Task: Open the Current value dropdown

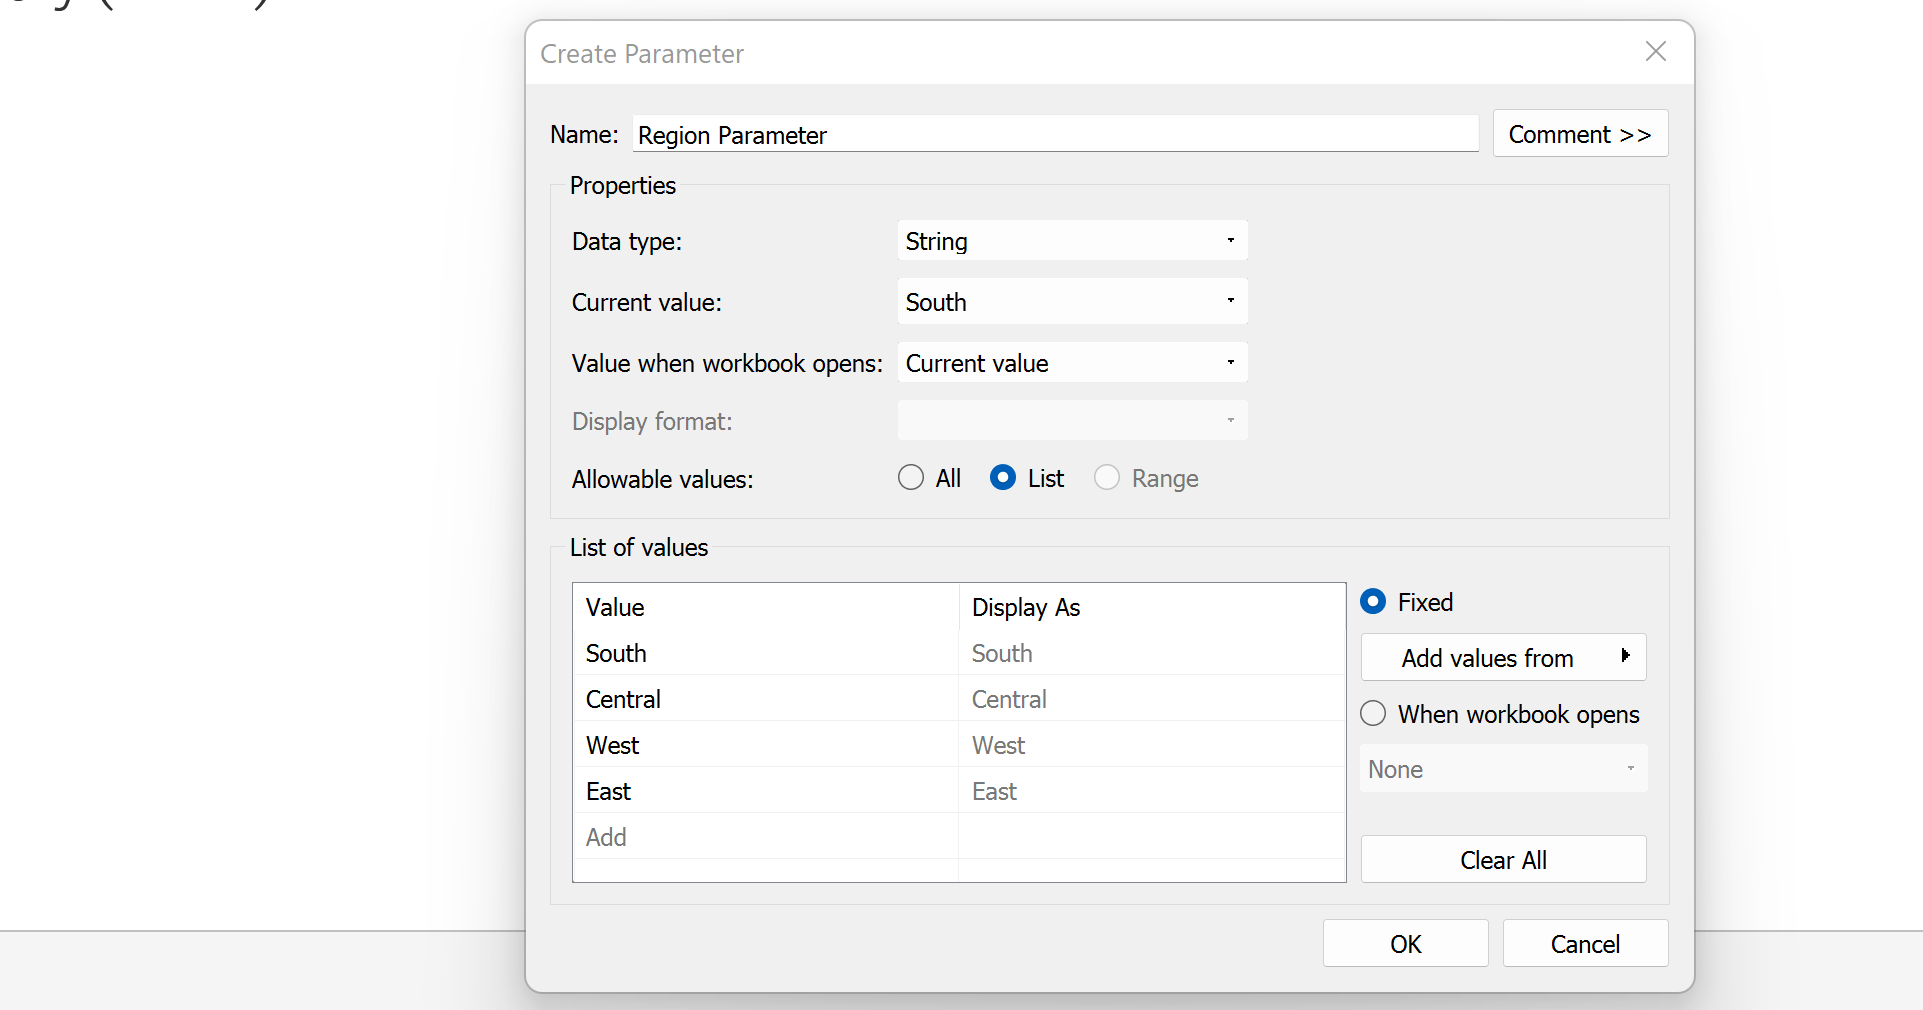Action: coord(1071,302)
